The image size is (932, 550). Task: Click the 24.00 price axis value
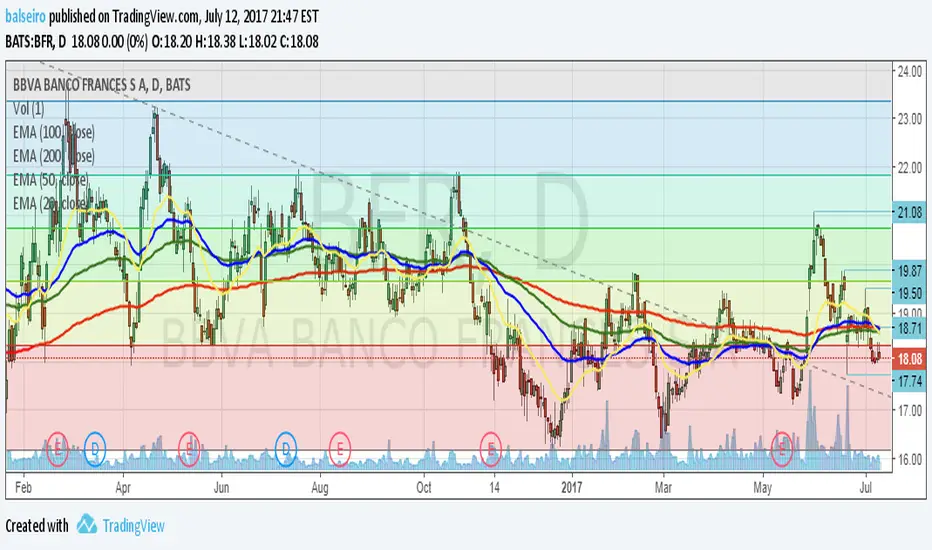click(909, 71)
